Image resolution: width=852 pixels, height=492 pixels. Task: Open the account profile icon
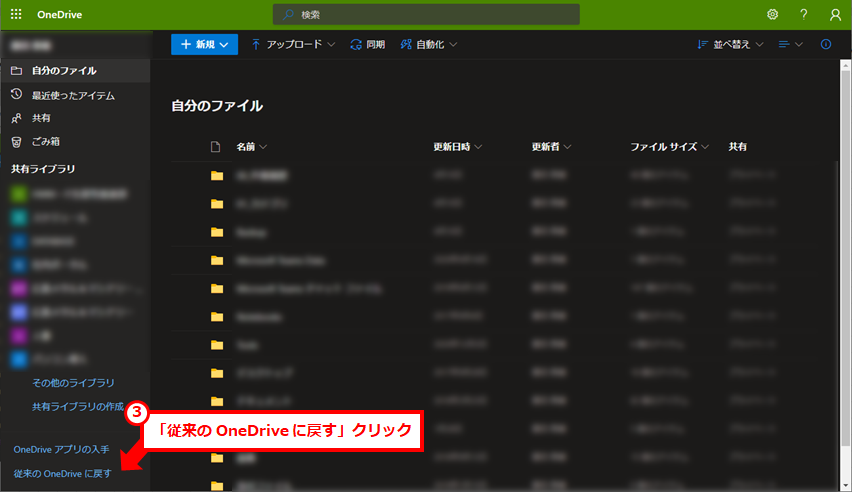click(835, 15)
